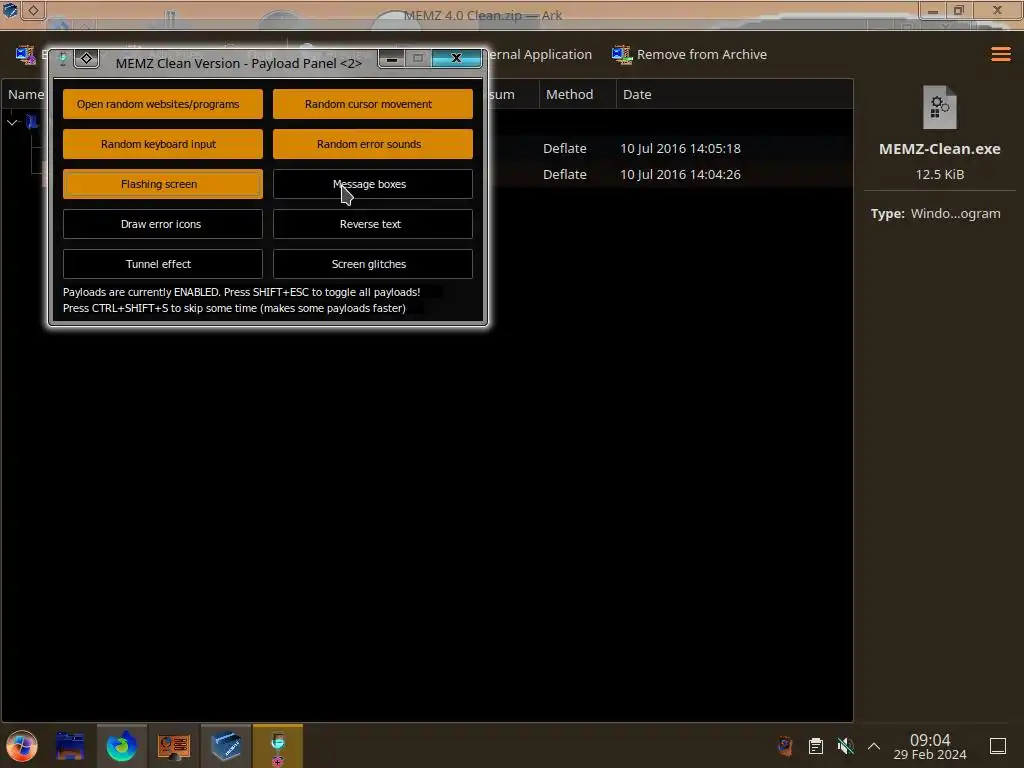Toggle Random error sounds payload
The width and height of the screenshot is (1024, 768).
pyautogui.click(x=372, y=144)
